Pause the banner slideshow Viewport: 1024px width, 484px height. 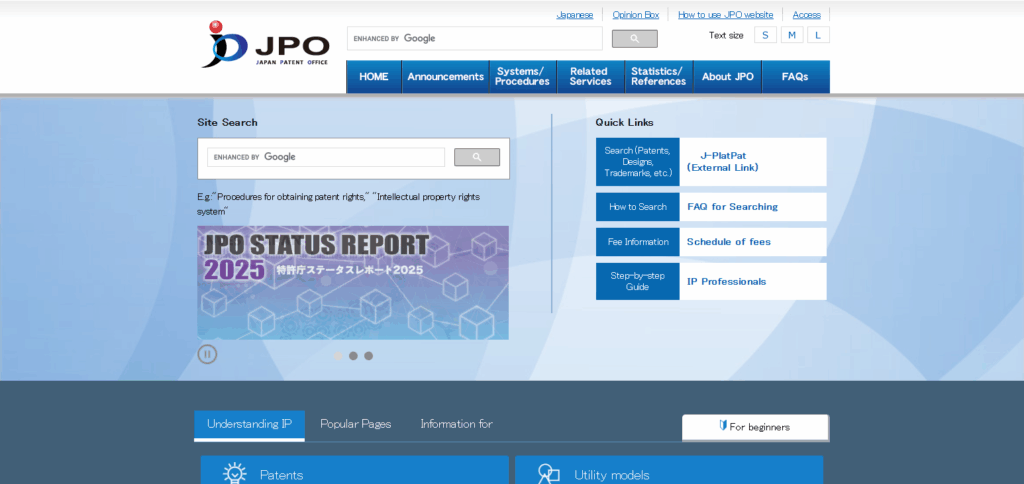click(207, 355)
